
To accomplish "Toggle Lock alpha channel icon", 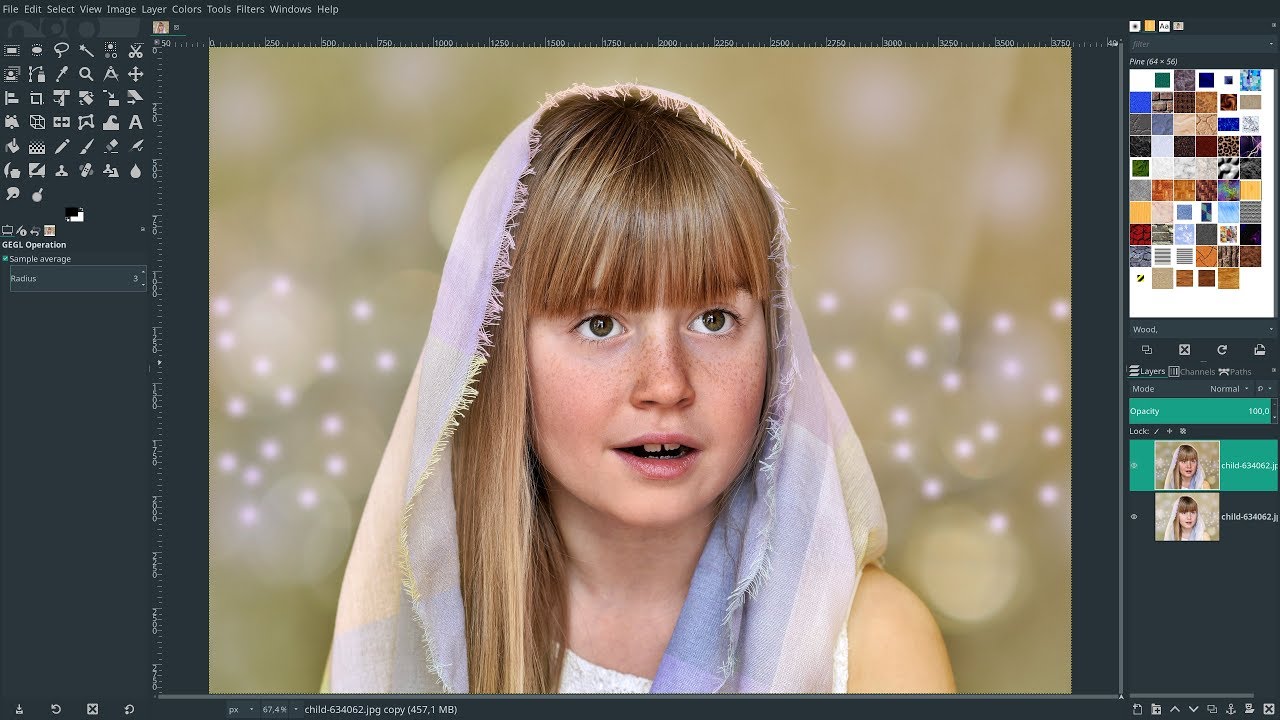I will pos(1183,431).
